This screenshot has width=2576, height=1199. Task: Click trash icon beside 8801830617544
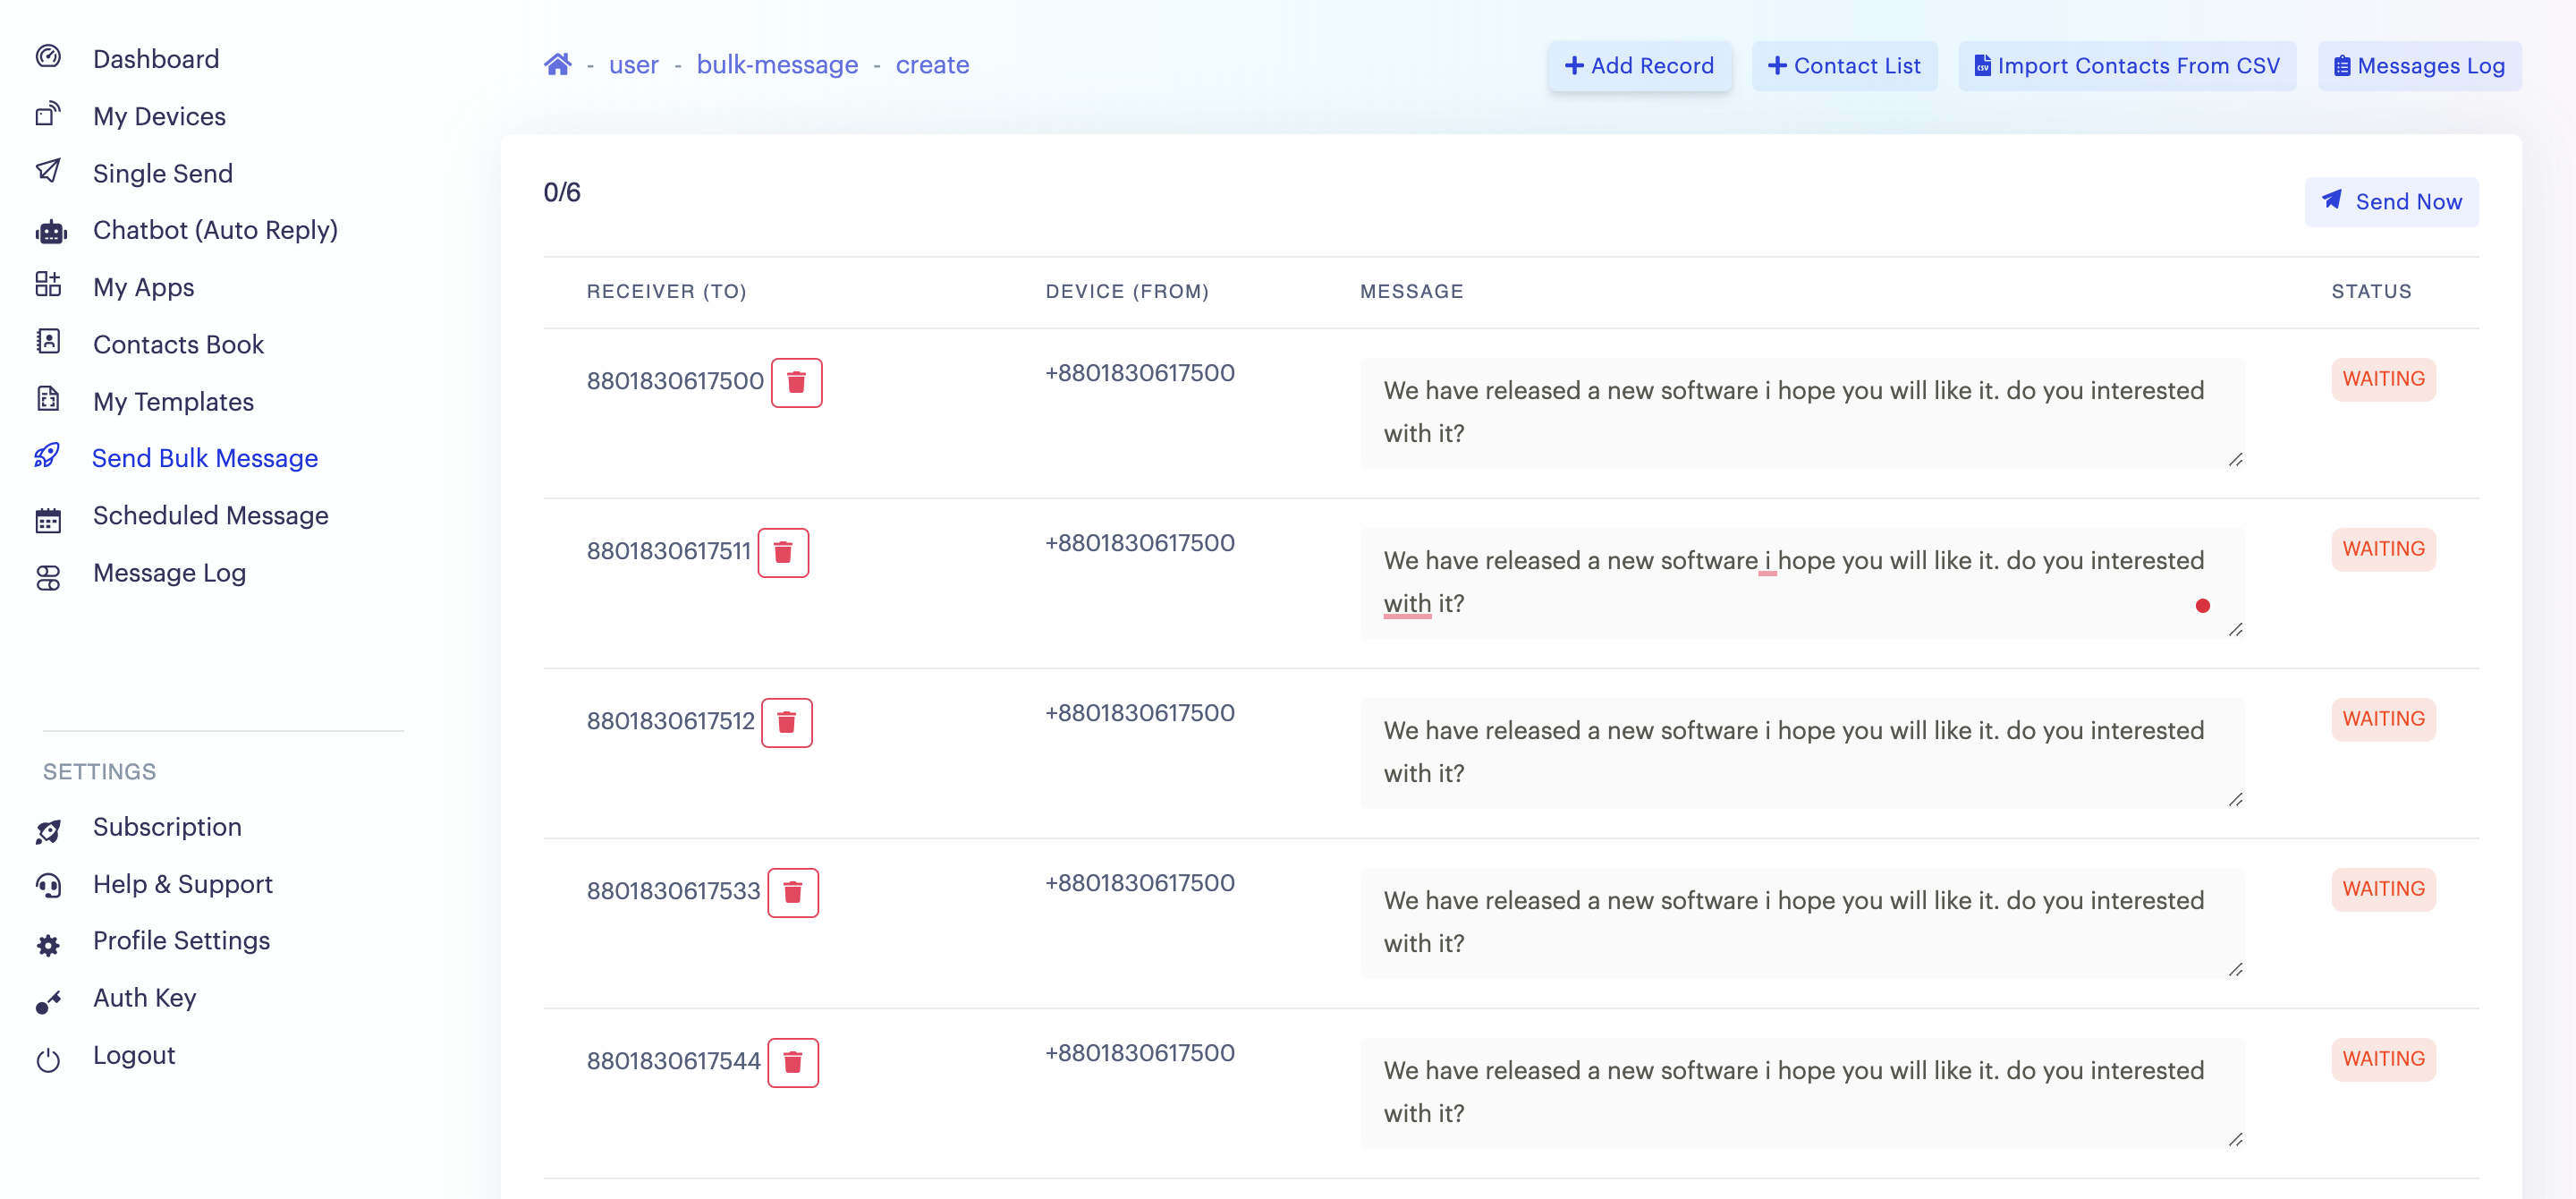coord(792,1062)
